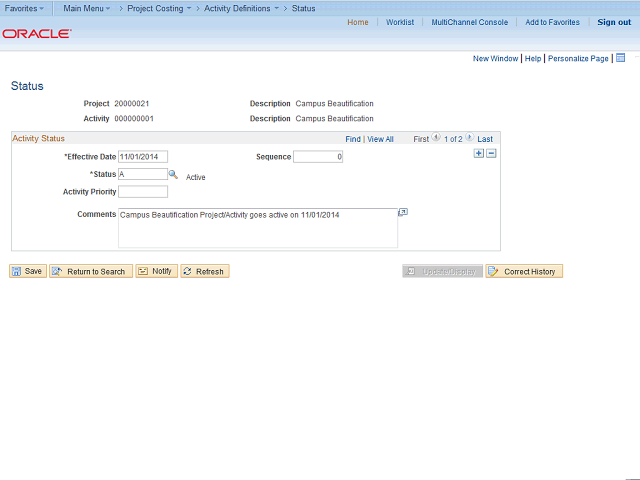Viewport: 640px width, 480px height.
Task: Delete the current Activity Status row
Action: pos(491,153)
